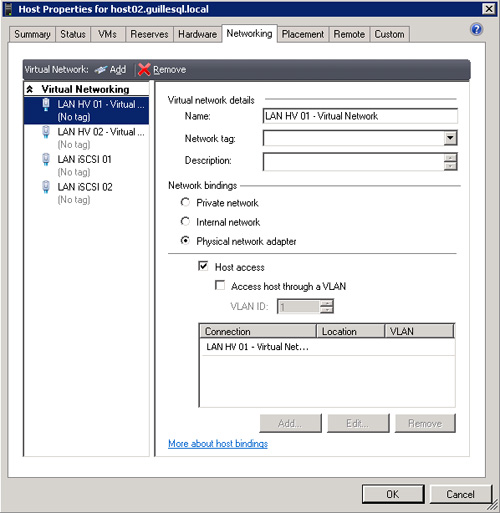
Task: Open the Network tag dropdown
Action: (x=450, y=138)
